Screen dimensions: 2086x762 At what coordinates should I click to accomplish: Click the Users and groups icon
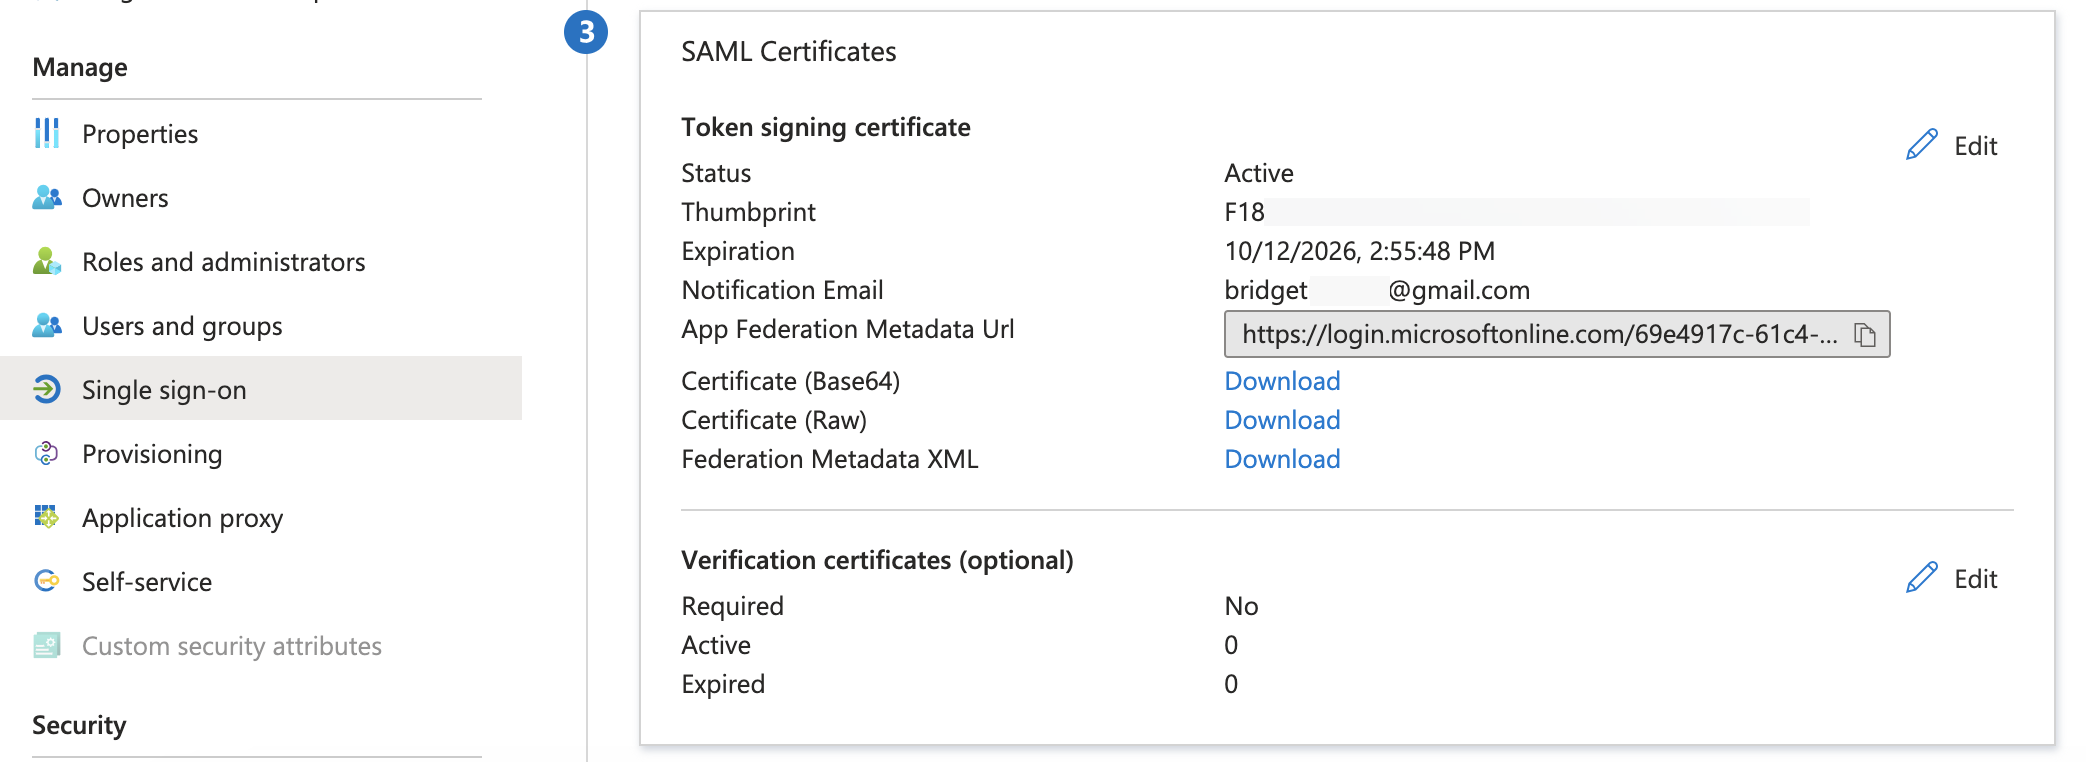coord(47,326)
